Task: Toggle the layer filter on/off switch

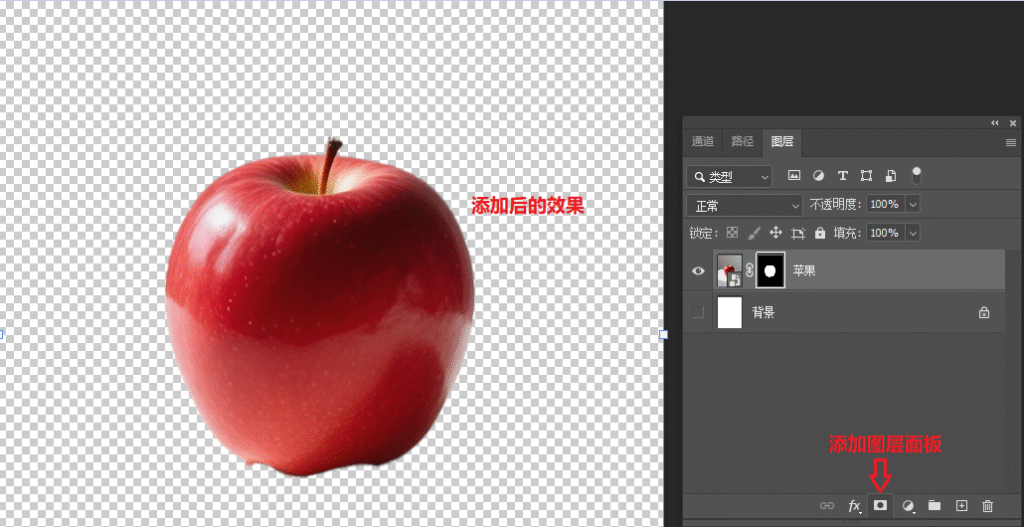Action: pyautogui.click(x=916, y=175)
